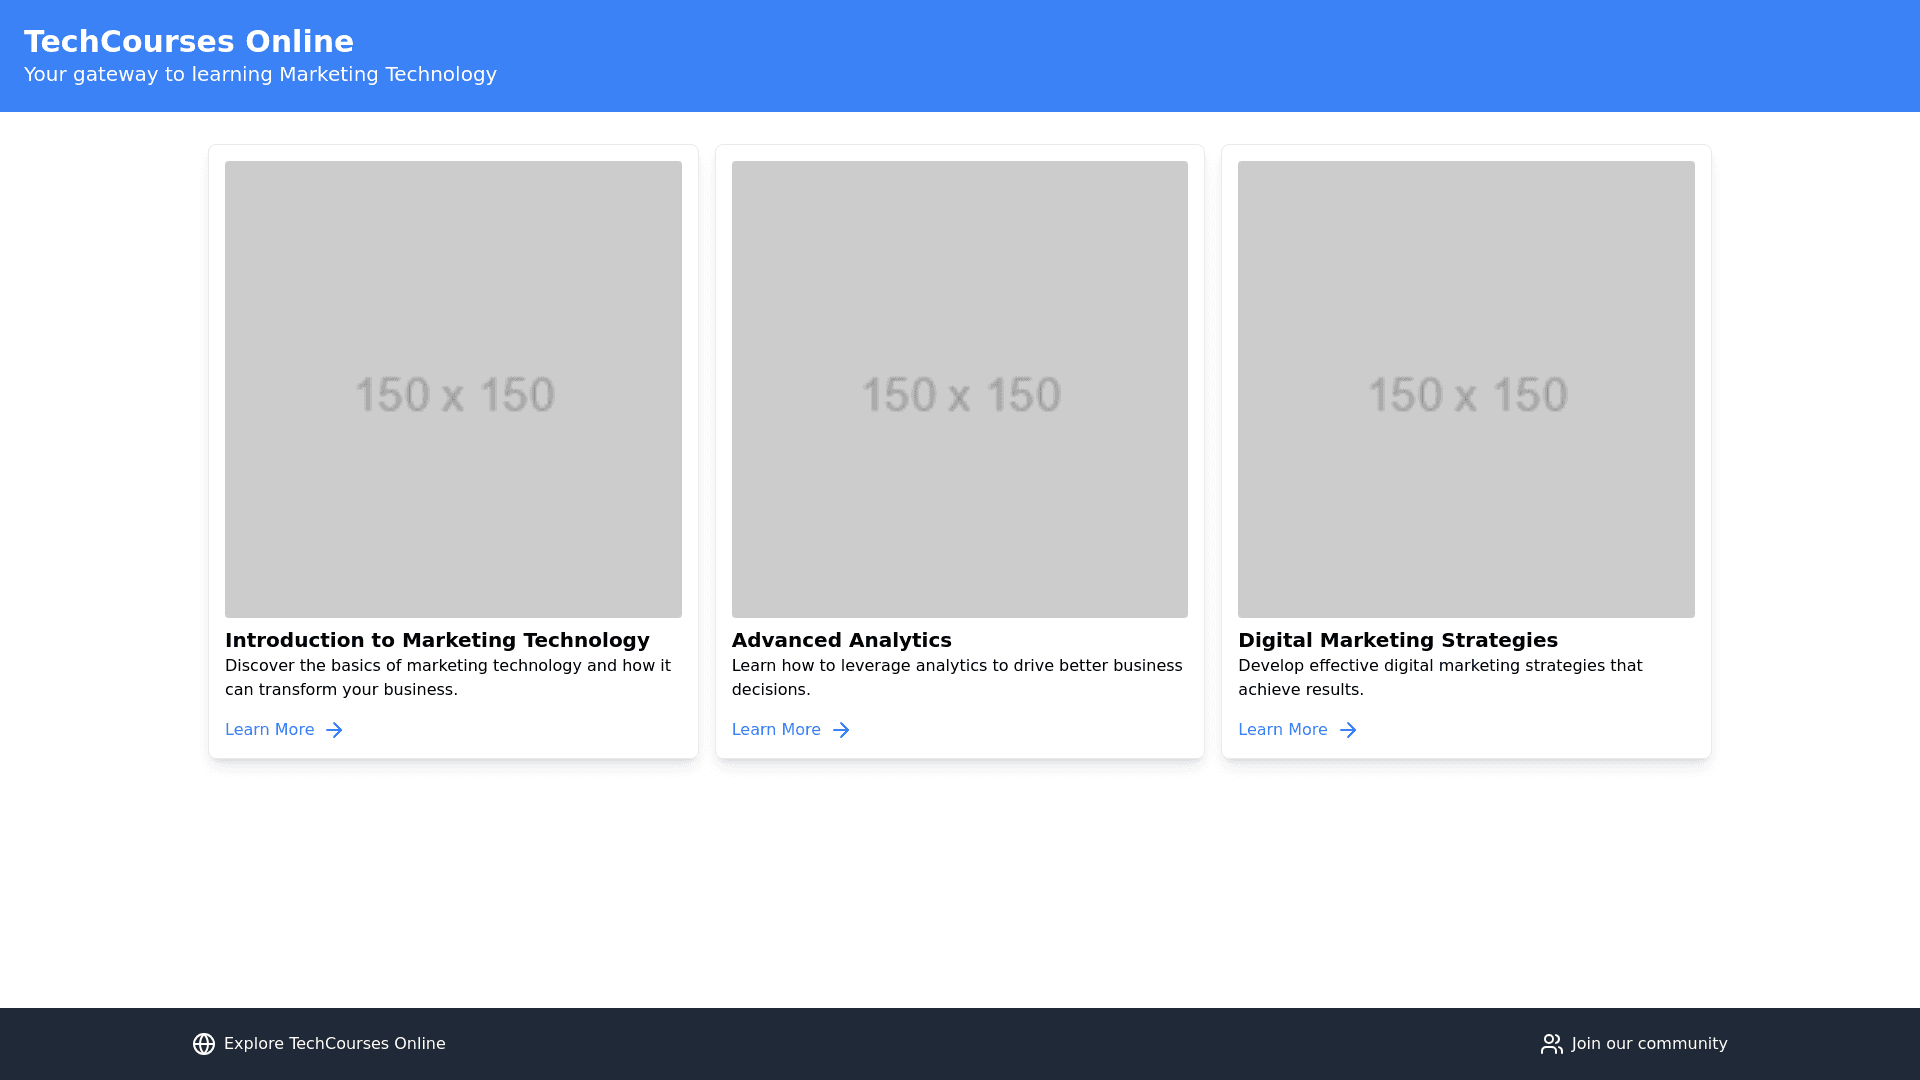Click the Introduction to Marketing Technology thumbnail image
This screenshot has height=1080, width=1920.
453,389
